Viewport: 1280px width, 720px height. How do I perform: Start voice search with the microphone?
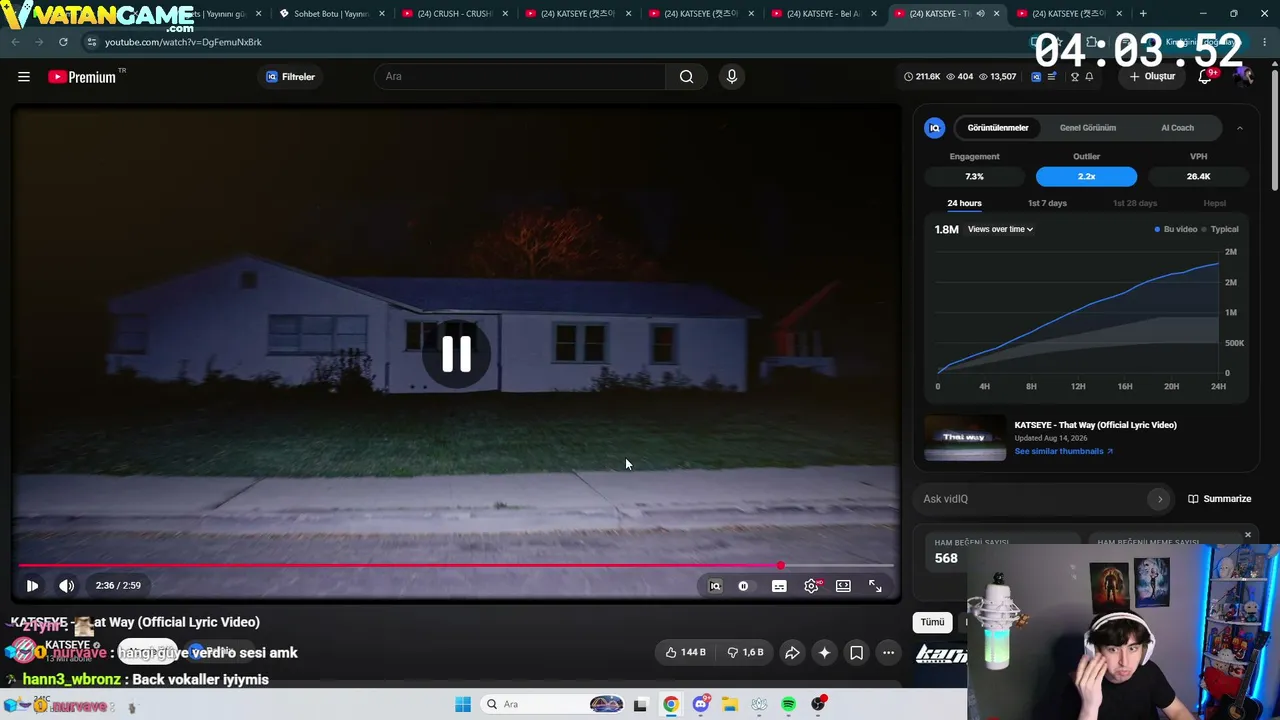[732, 77]
